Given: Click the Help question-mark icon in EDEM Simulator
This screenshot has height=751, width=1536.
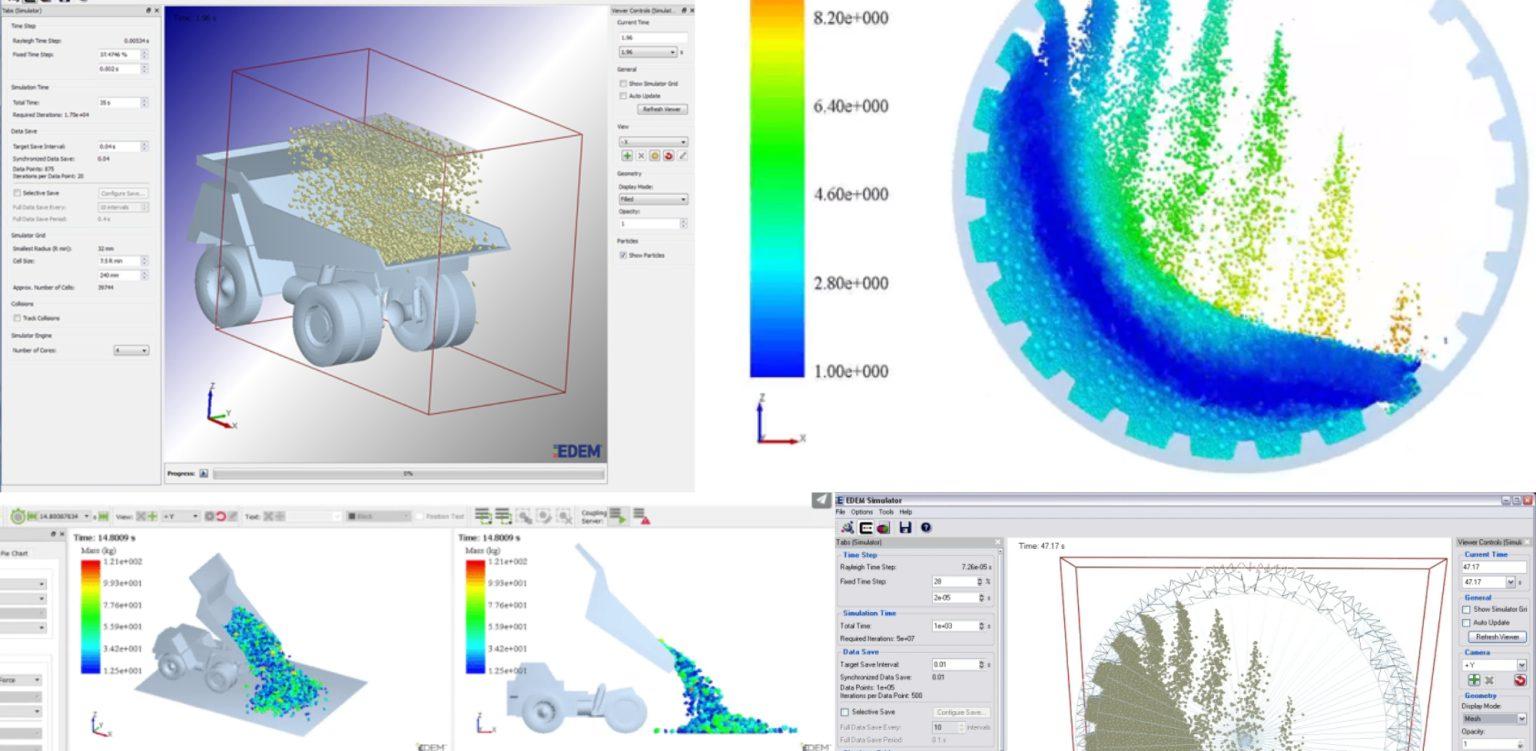Looking at the screenshot, I should tap(925, 527).
